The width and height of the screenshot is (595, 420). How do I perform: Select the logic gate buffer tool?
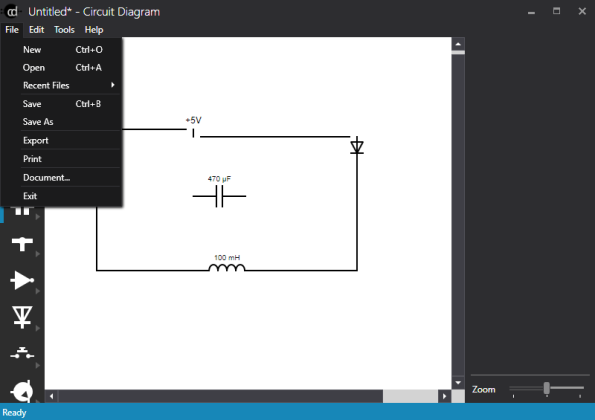point(22,280)
